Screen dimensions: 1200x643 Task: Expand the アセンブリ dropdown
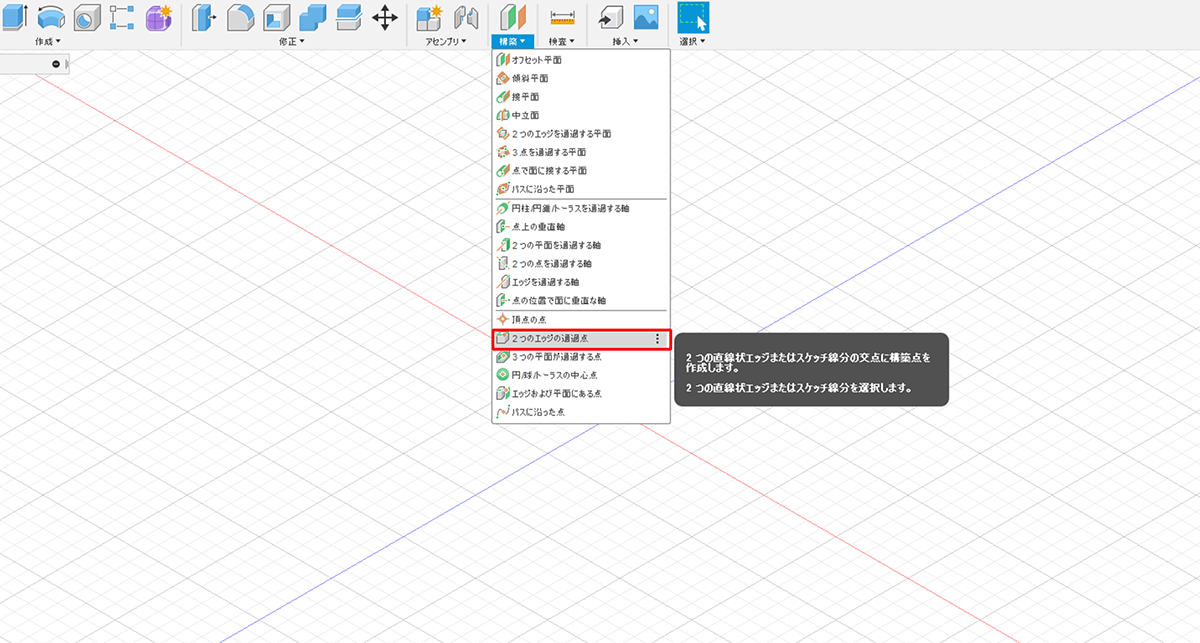click(446, 41)
